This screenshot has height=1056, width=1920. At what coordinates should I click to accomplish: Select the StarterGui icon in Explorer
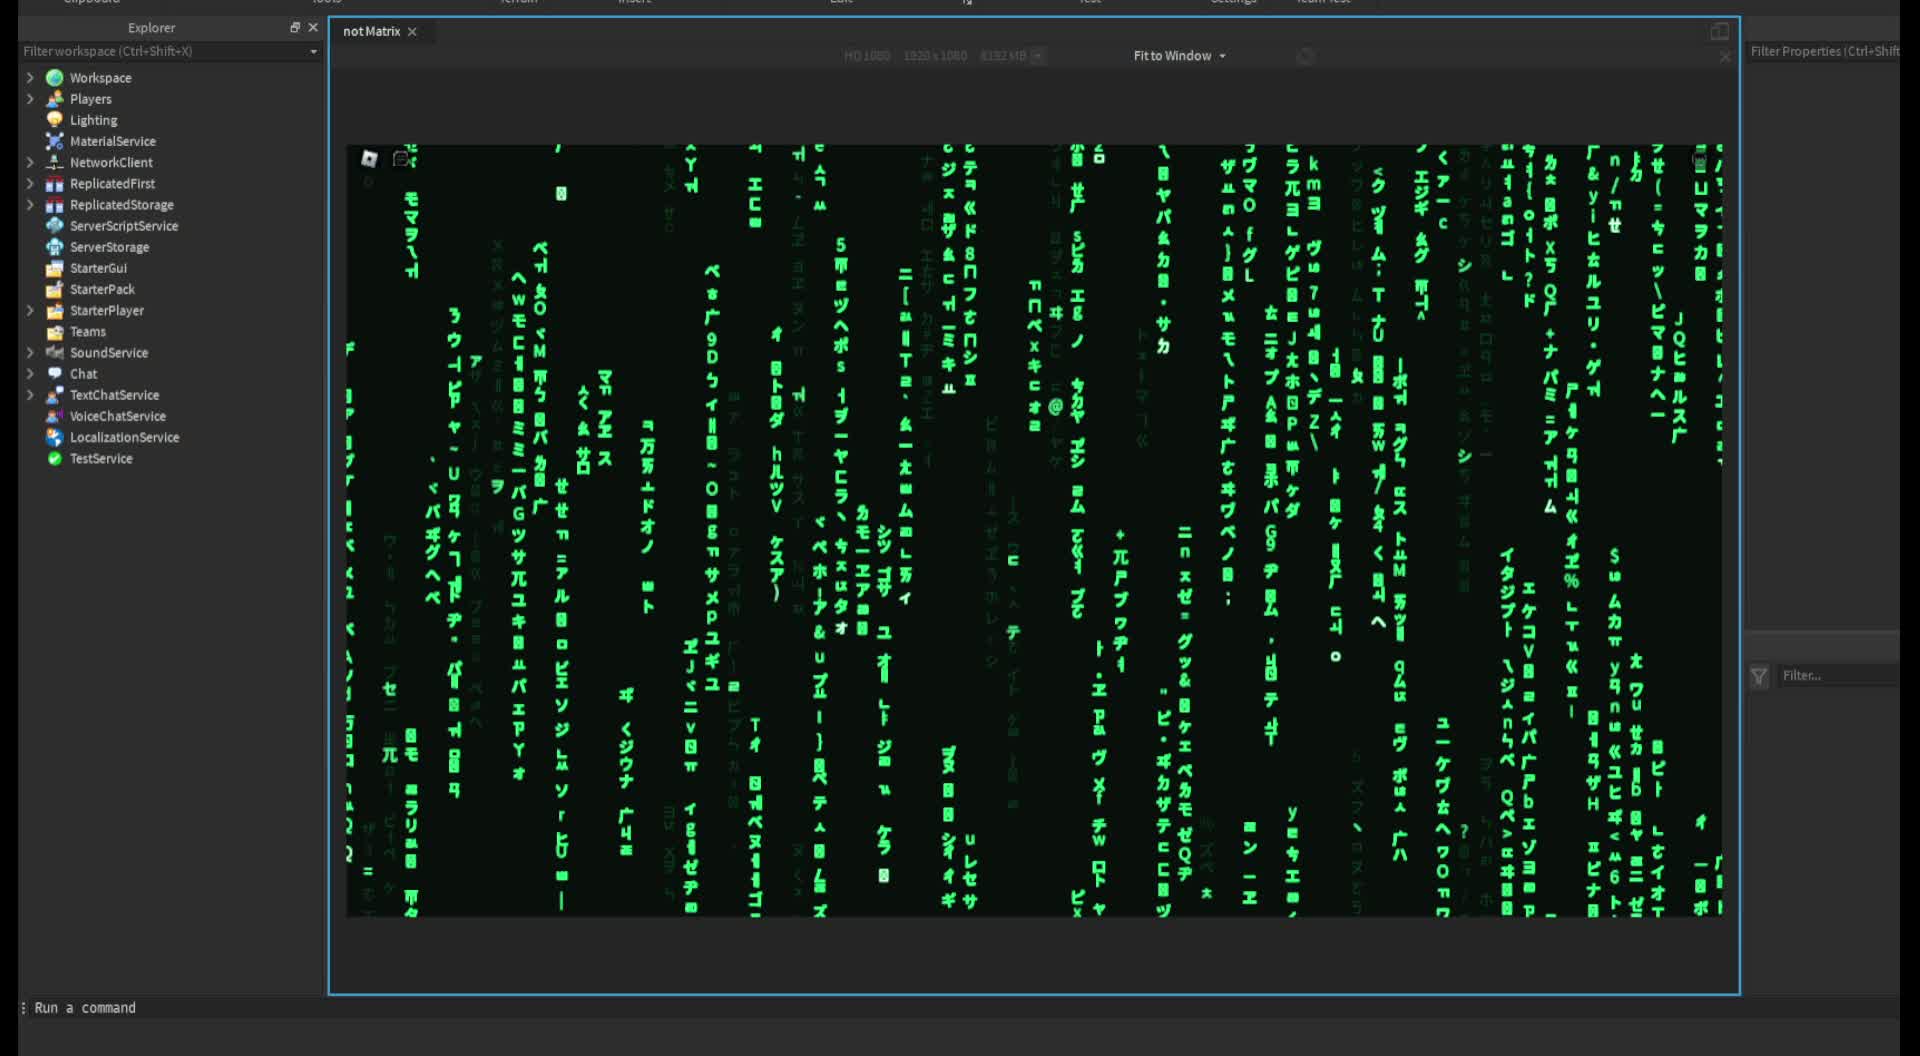[54, 268]
